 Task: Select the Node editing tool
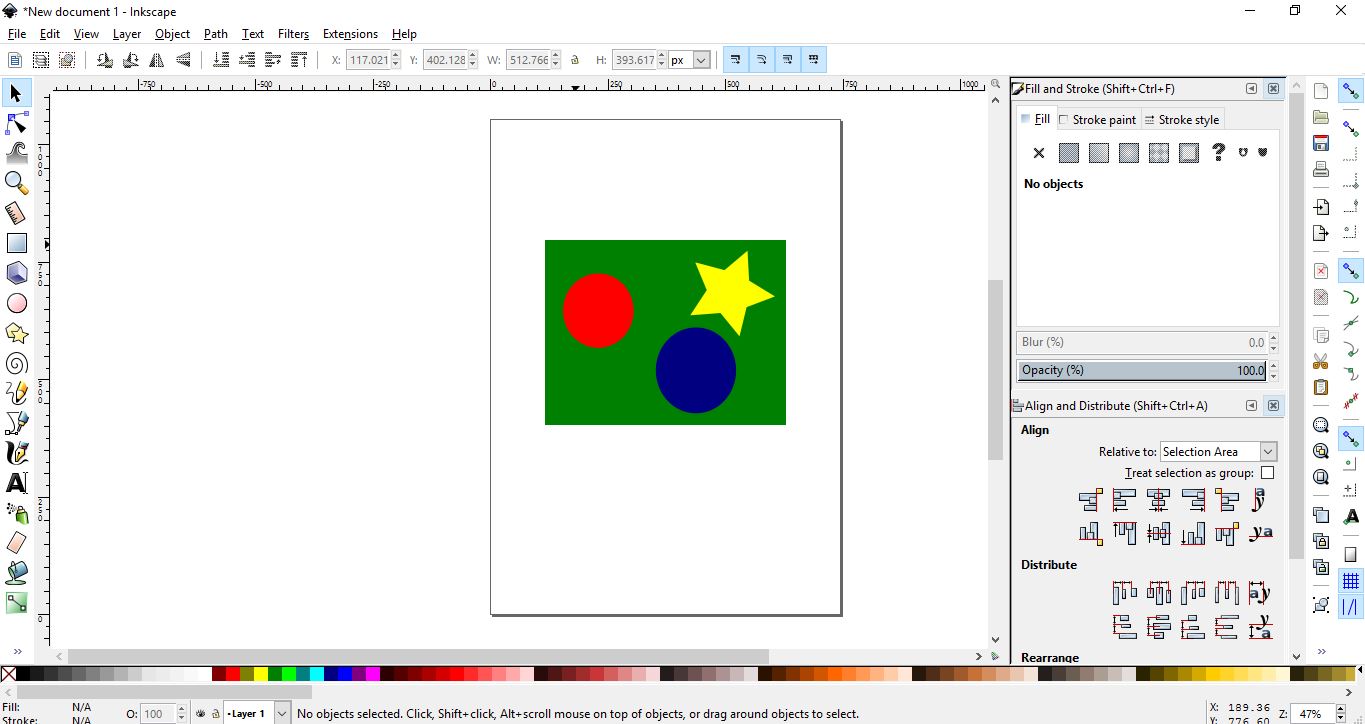pos(17,124)
